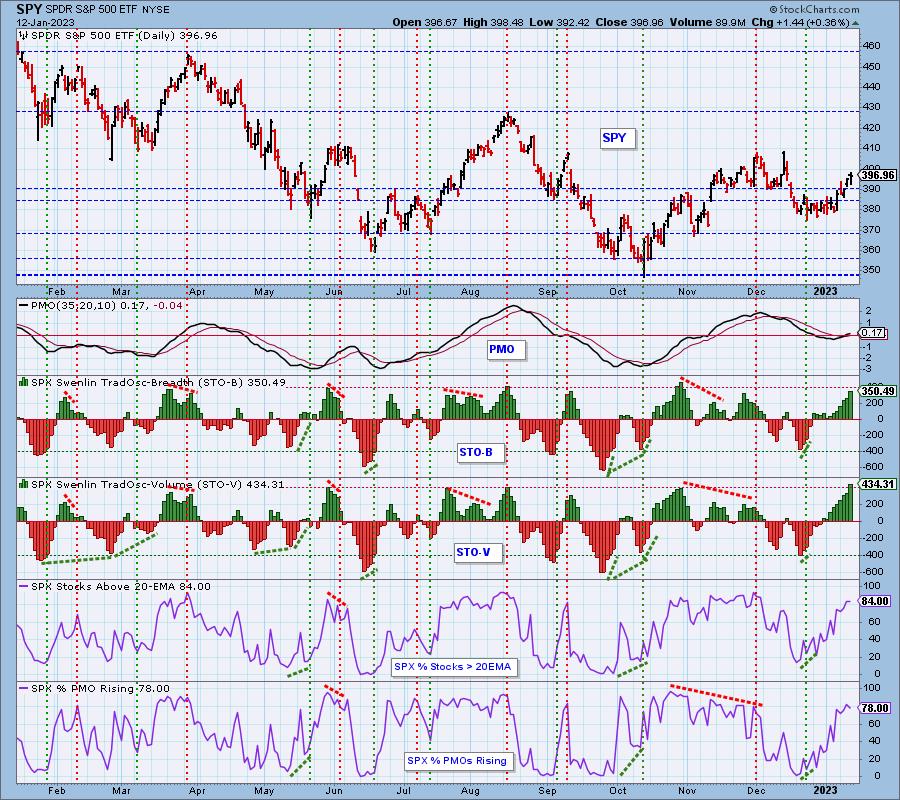Click 2023 on the axis under price panel
The height and width of the screenshot is (800, 900).
pos(826,292)
